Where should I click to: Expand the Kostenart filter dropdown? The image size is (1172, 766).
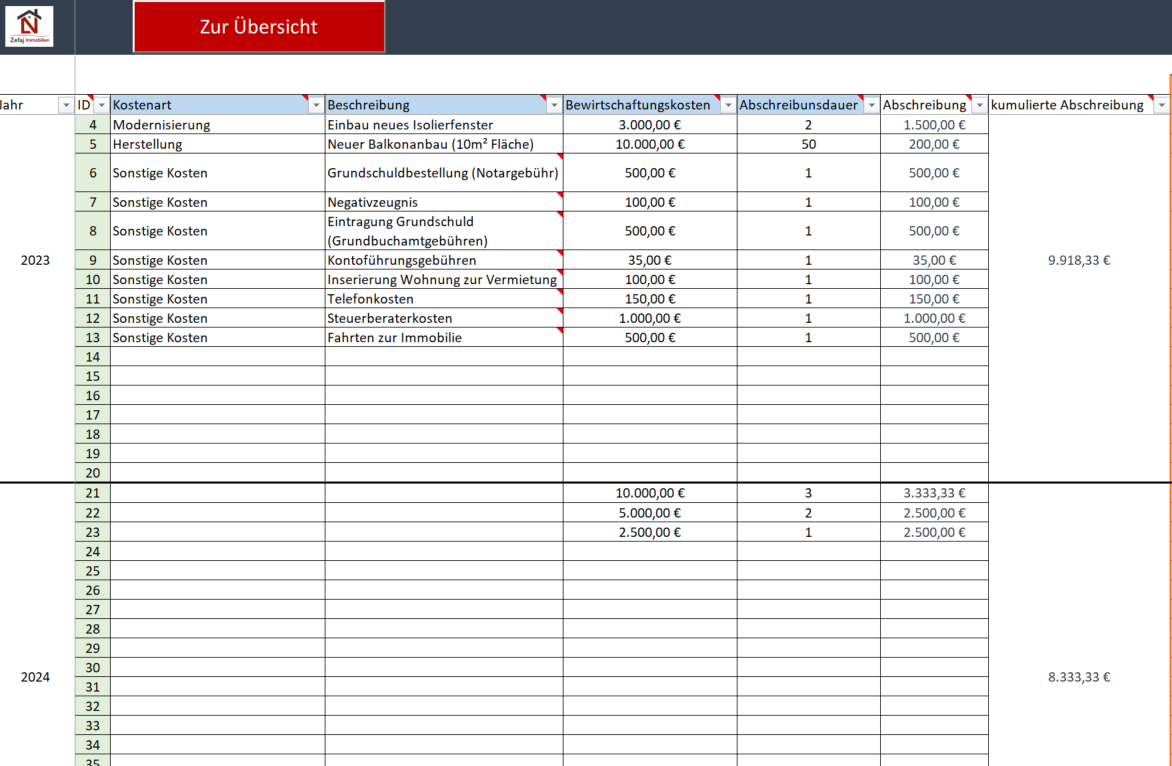point(316,105)
